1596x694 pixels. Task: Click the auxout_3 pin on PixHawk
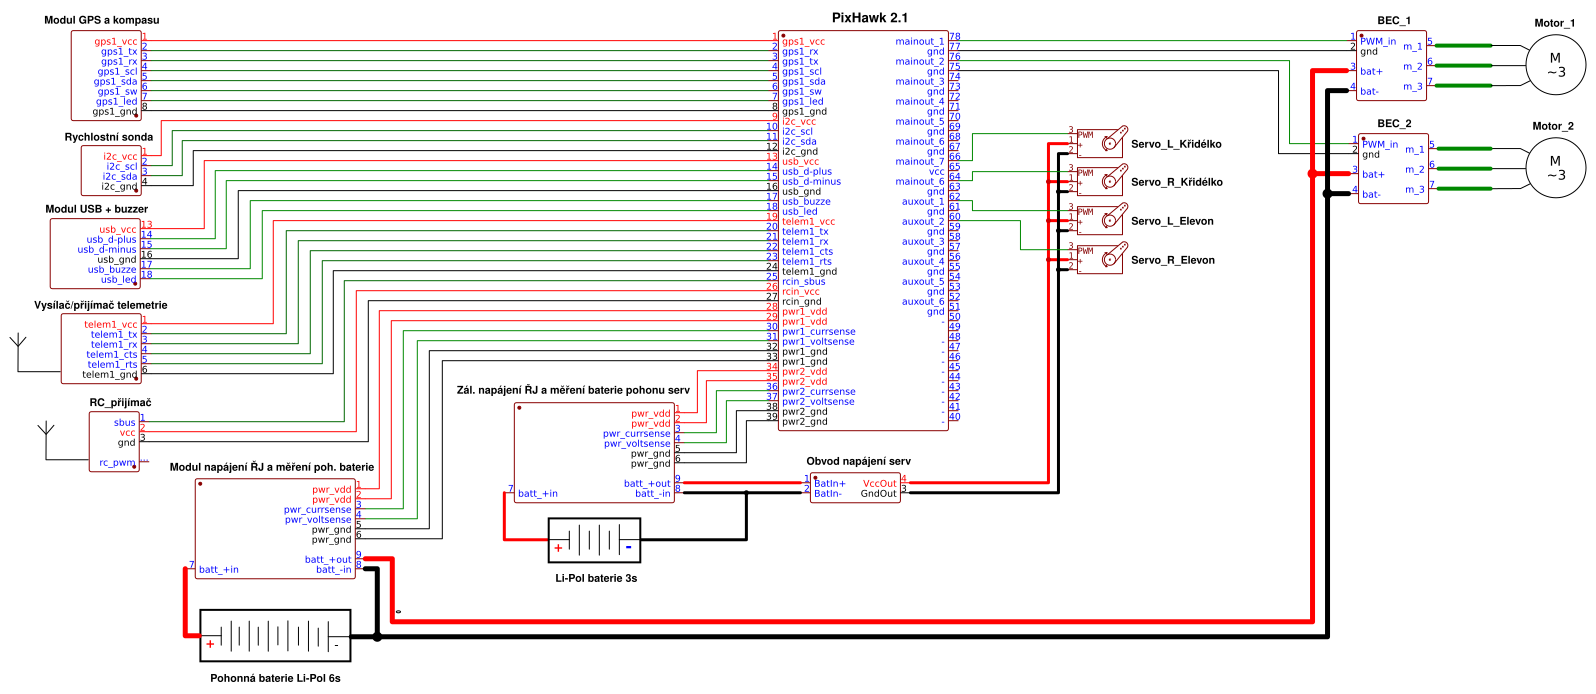click(923, 242)
